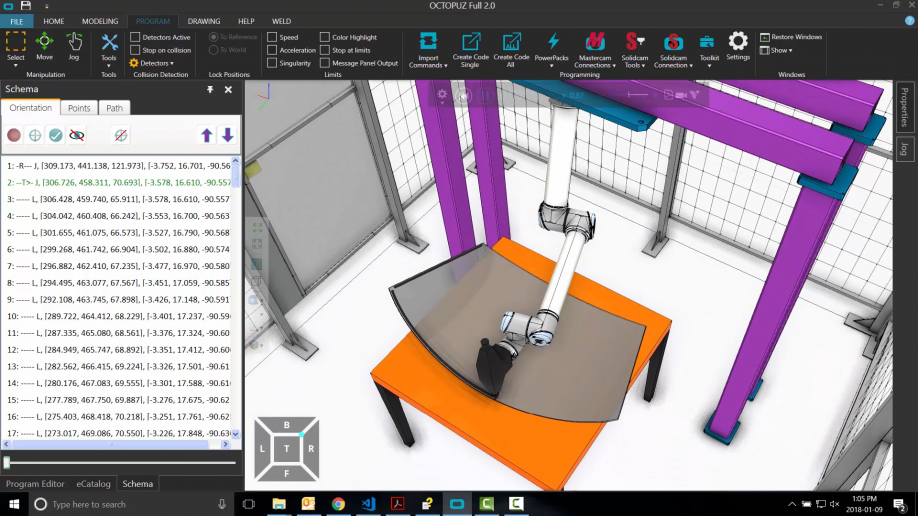
Task: Run Create Code Single
Action: click(470, 50)
